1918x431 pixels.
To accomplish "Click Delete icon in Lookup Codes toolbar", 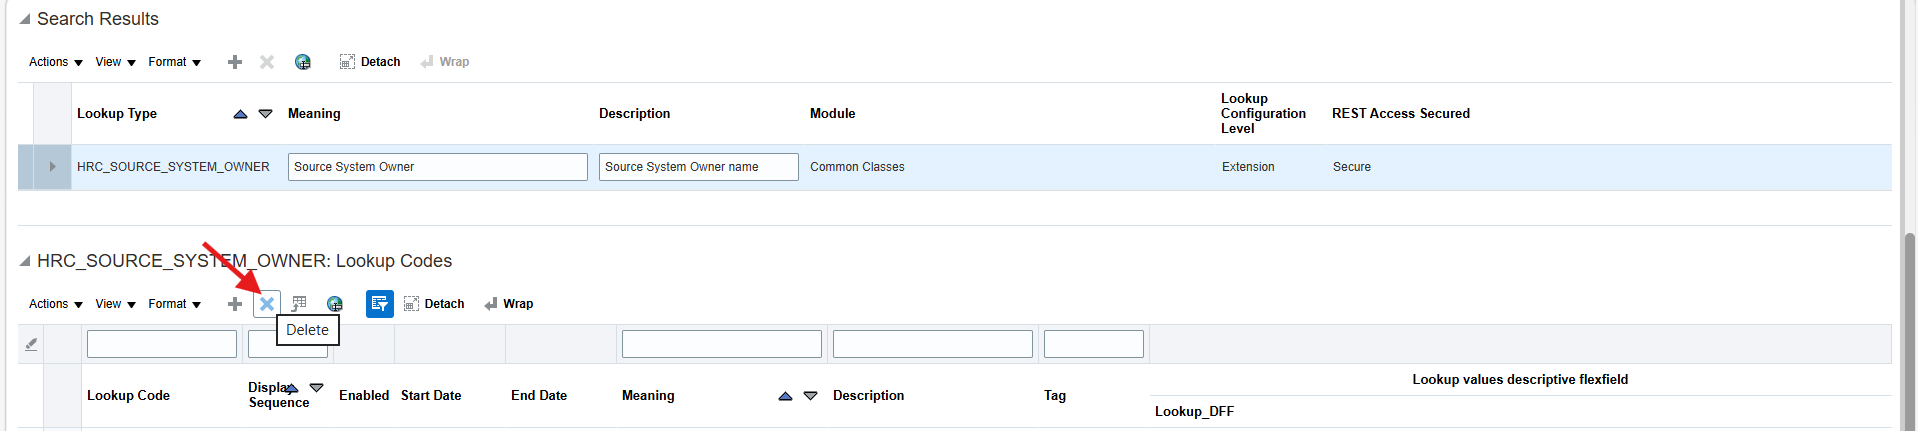I will click(x=267, y=304).
